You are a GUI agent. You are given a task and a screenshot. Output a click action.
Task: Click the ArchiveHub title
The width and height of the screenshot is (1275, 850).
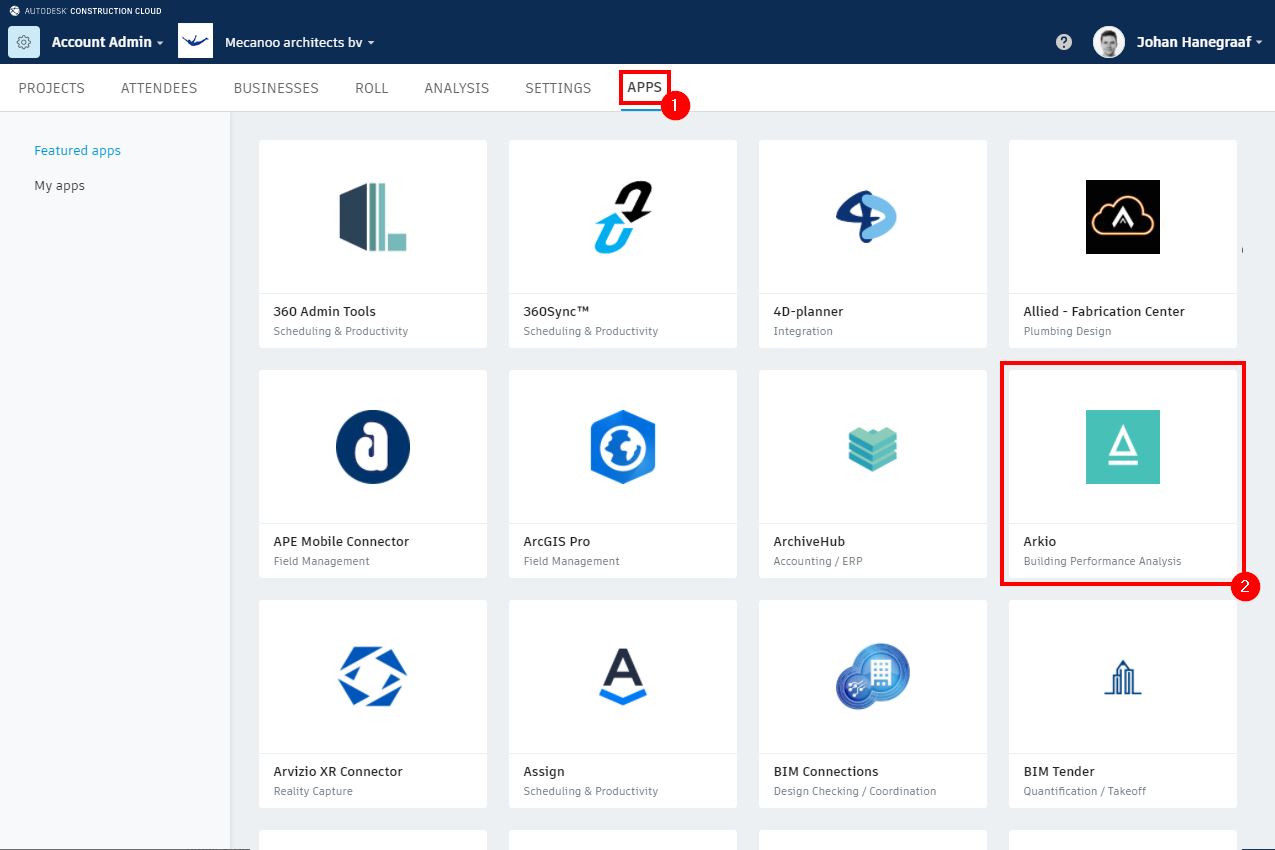[x=809, y=541]
